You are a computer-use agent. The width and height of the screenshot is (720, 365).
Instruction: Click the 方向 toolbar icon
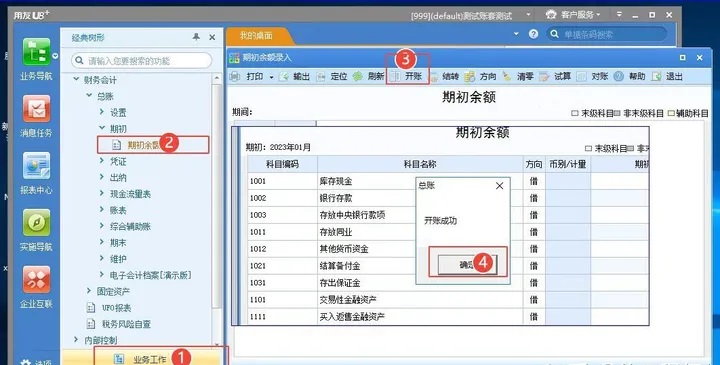coord(469,77)
